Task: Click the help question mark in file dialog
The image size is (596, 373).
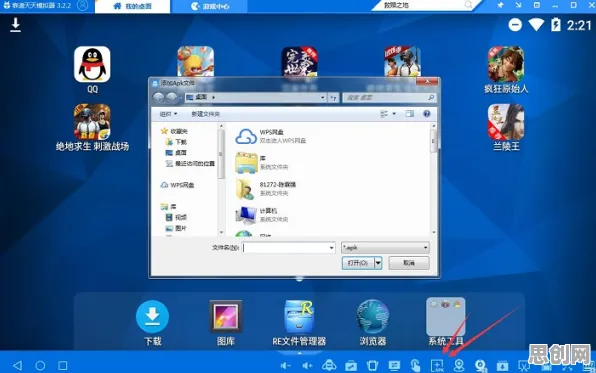Action: [x=426, y=114]
